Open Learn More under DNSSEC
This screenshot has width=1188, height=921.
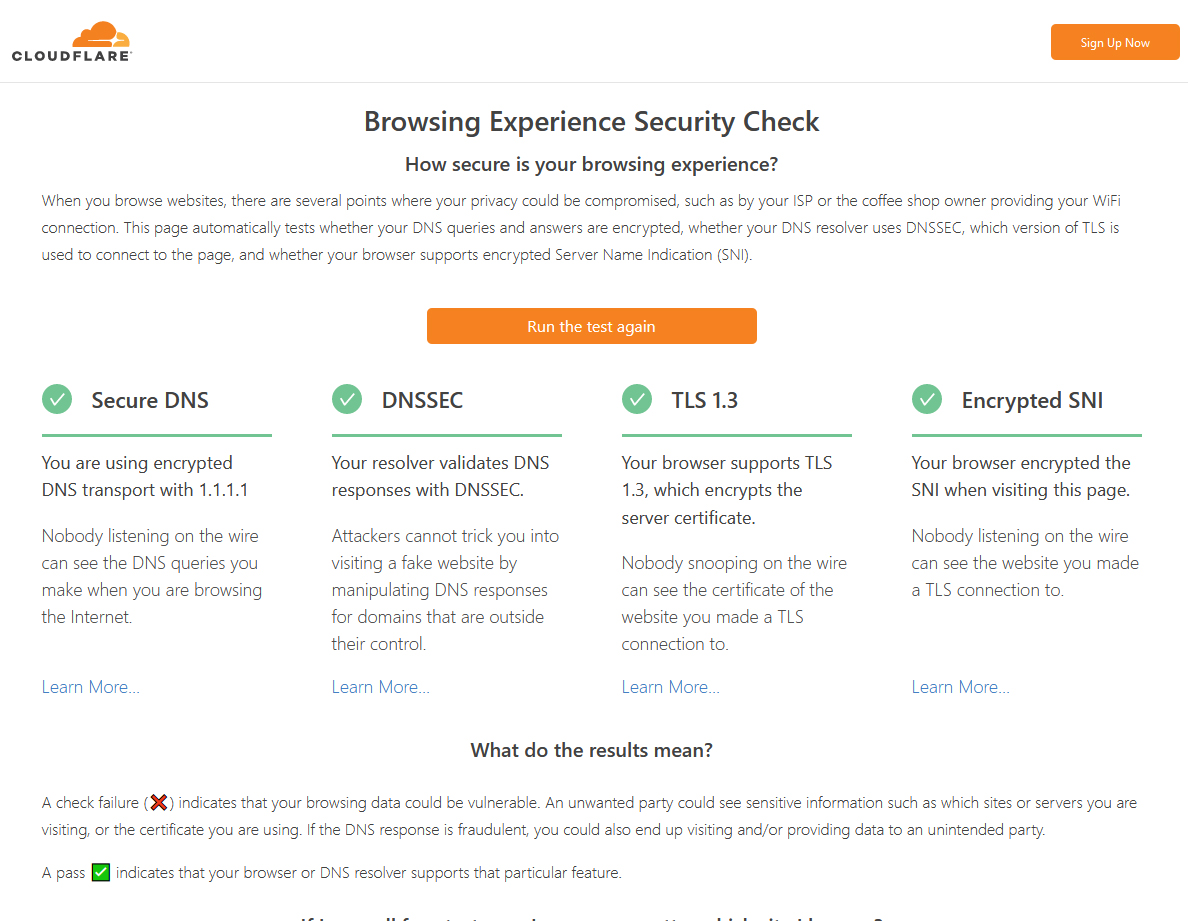381,687
